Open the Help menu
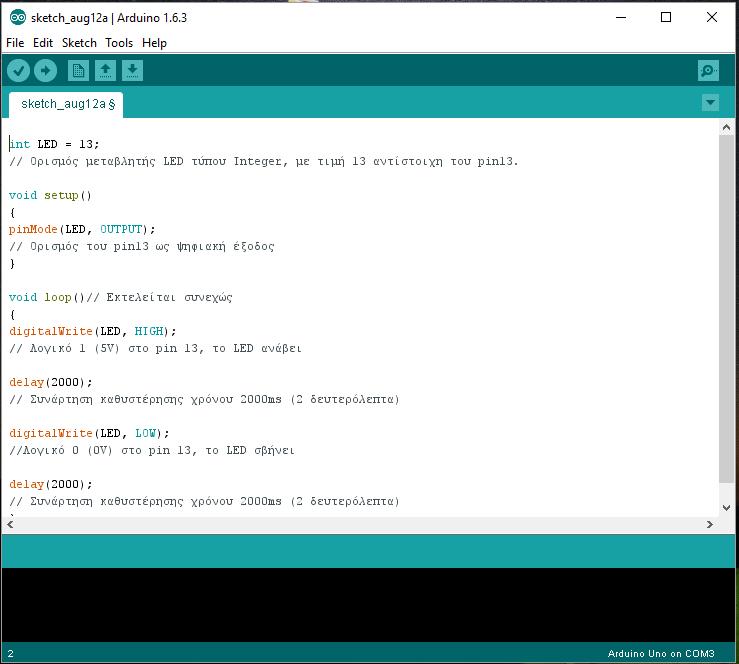Image resolution: width=739 pixels, height=664 pixels. click(x=154, y=43)
